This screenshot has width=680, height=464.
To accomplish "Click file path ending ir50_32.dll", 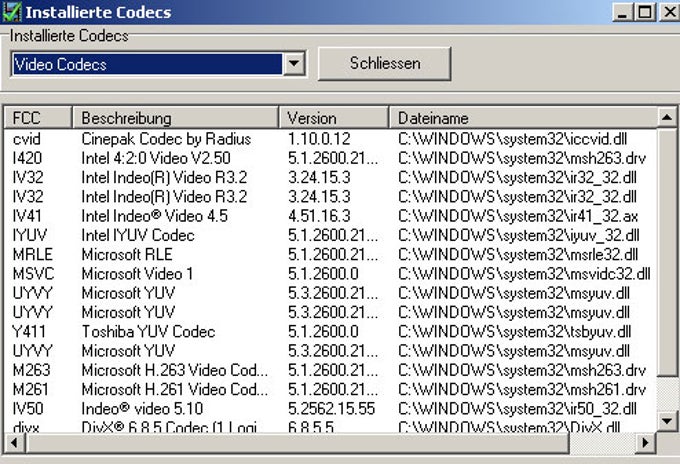I will coord(517,408).
